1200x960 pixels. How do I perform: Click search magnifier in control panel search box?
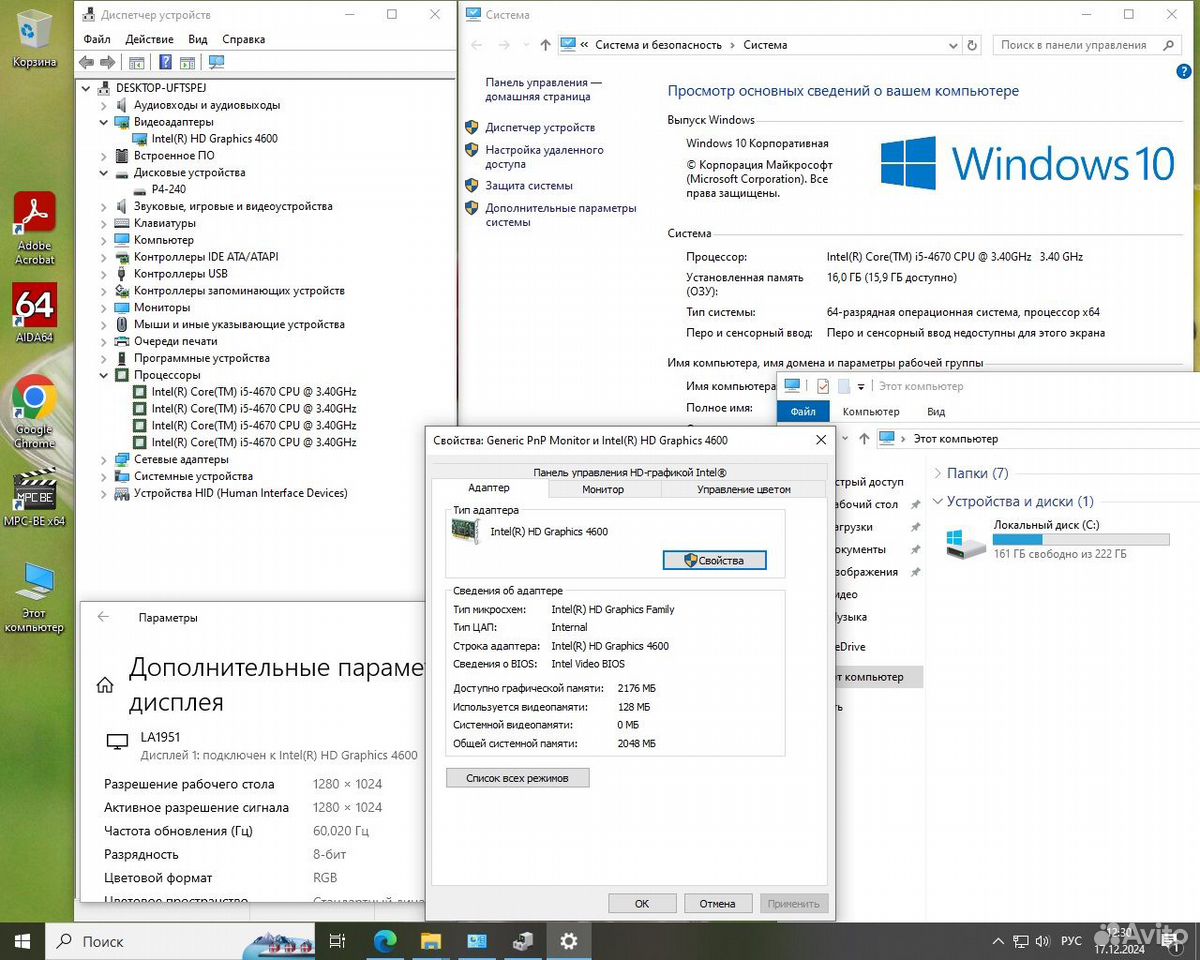point(1169,45)
